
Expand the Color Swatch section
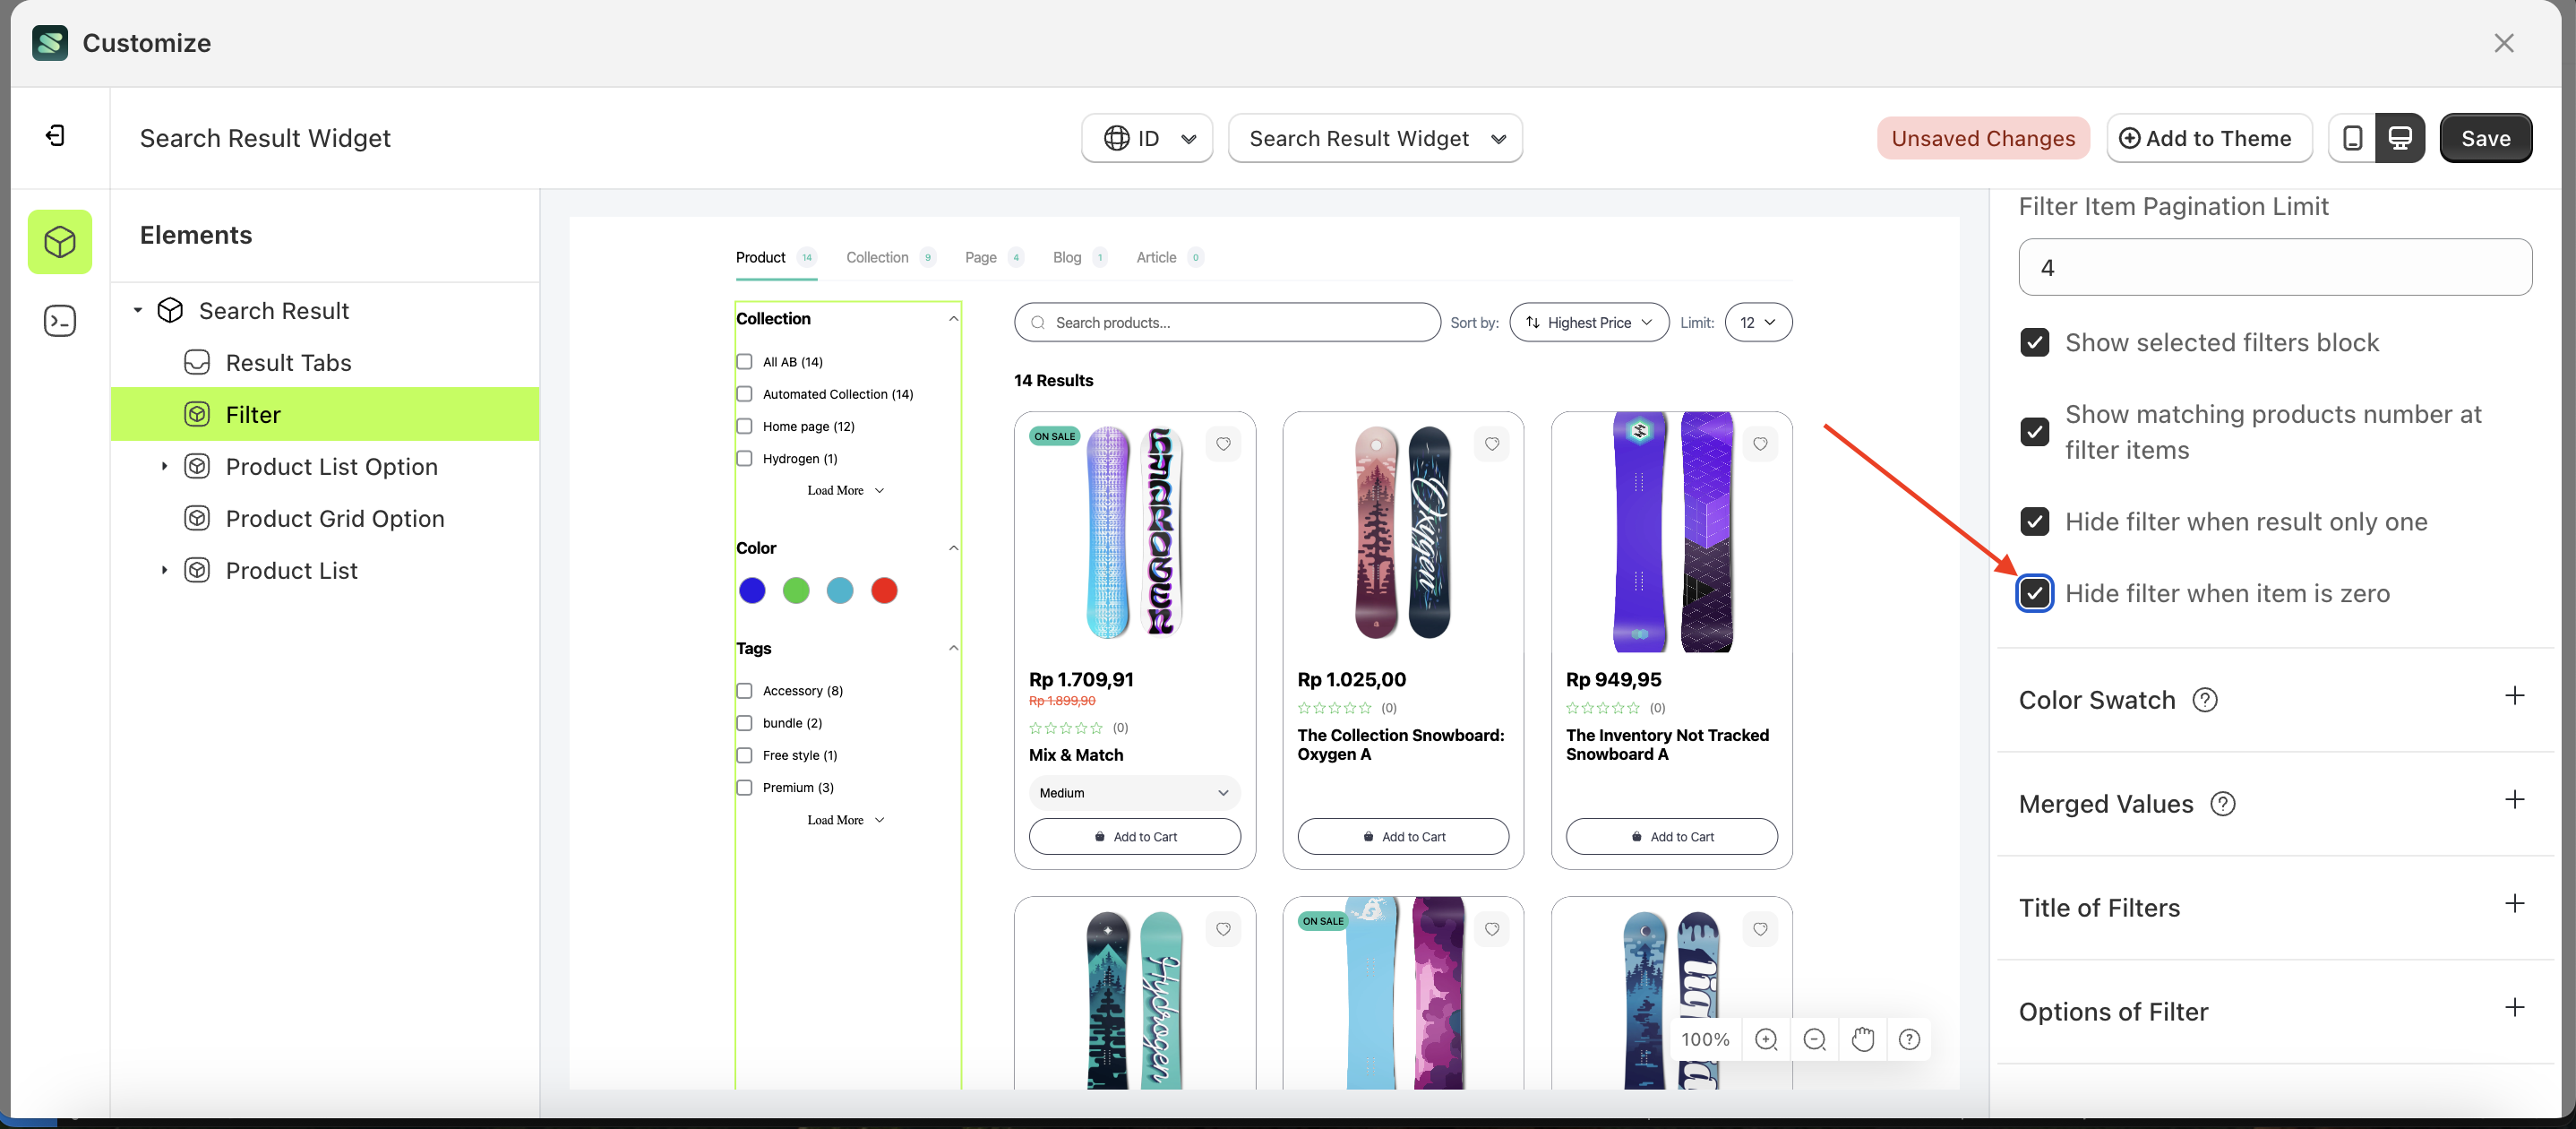2516,697
